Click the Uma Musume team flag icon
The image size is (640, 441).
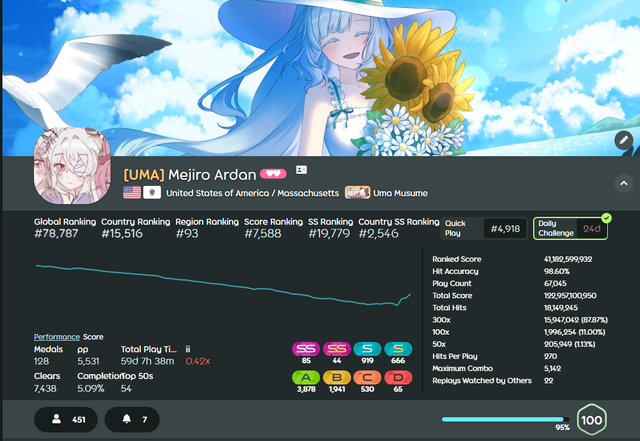(357, 192)
